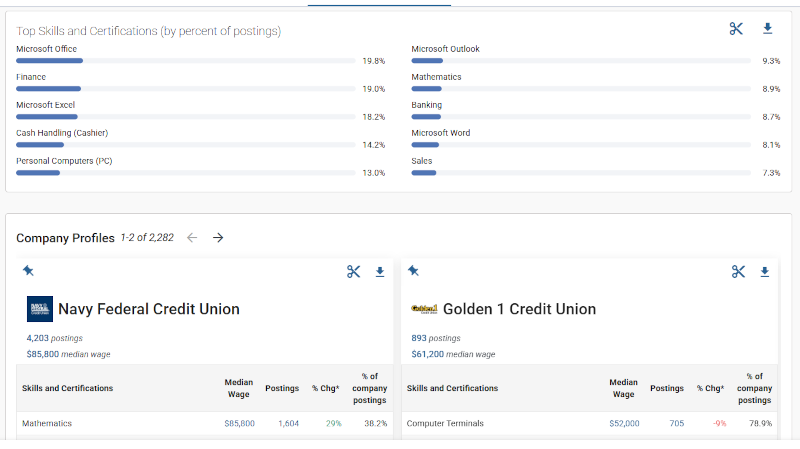The image size is (800, 449).
Task: Sort Navy Federal table by Median Wage
Action: (239, 388)
